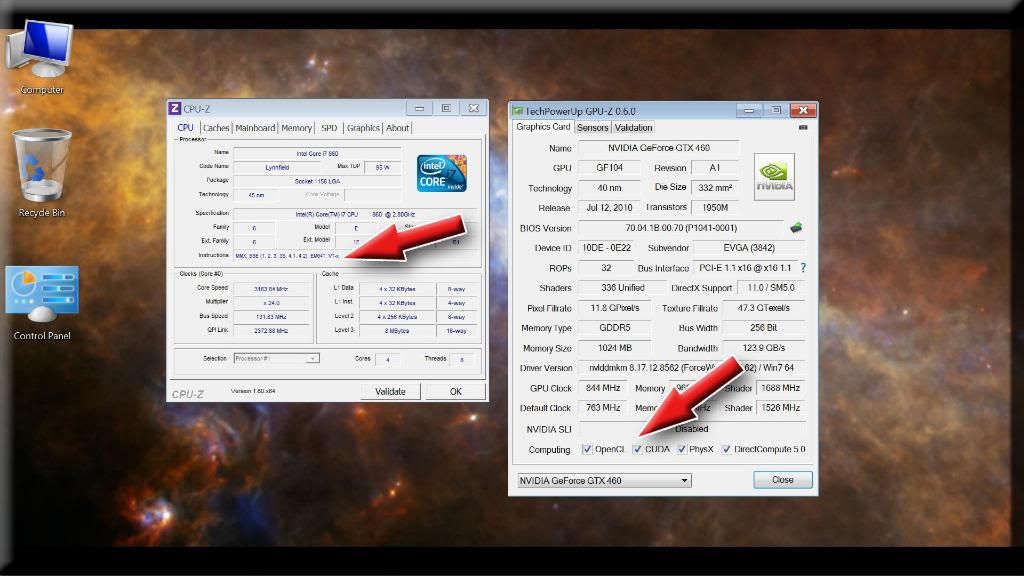Open the About tab in CPU-Z
The height and width of the screenshot is (576, 1024).
[x=397, y=128]
